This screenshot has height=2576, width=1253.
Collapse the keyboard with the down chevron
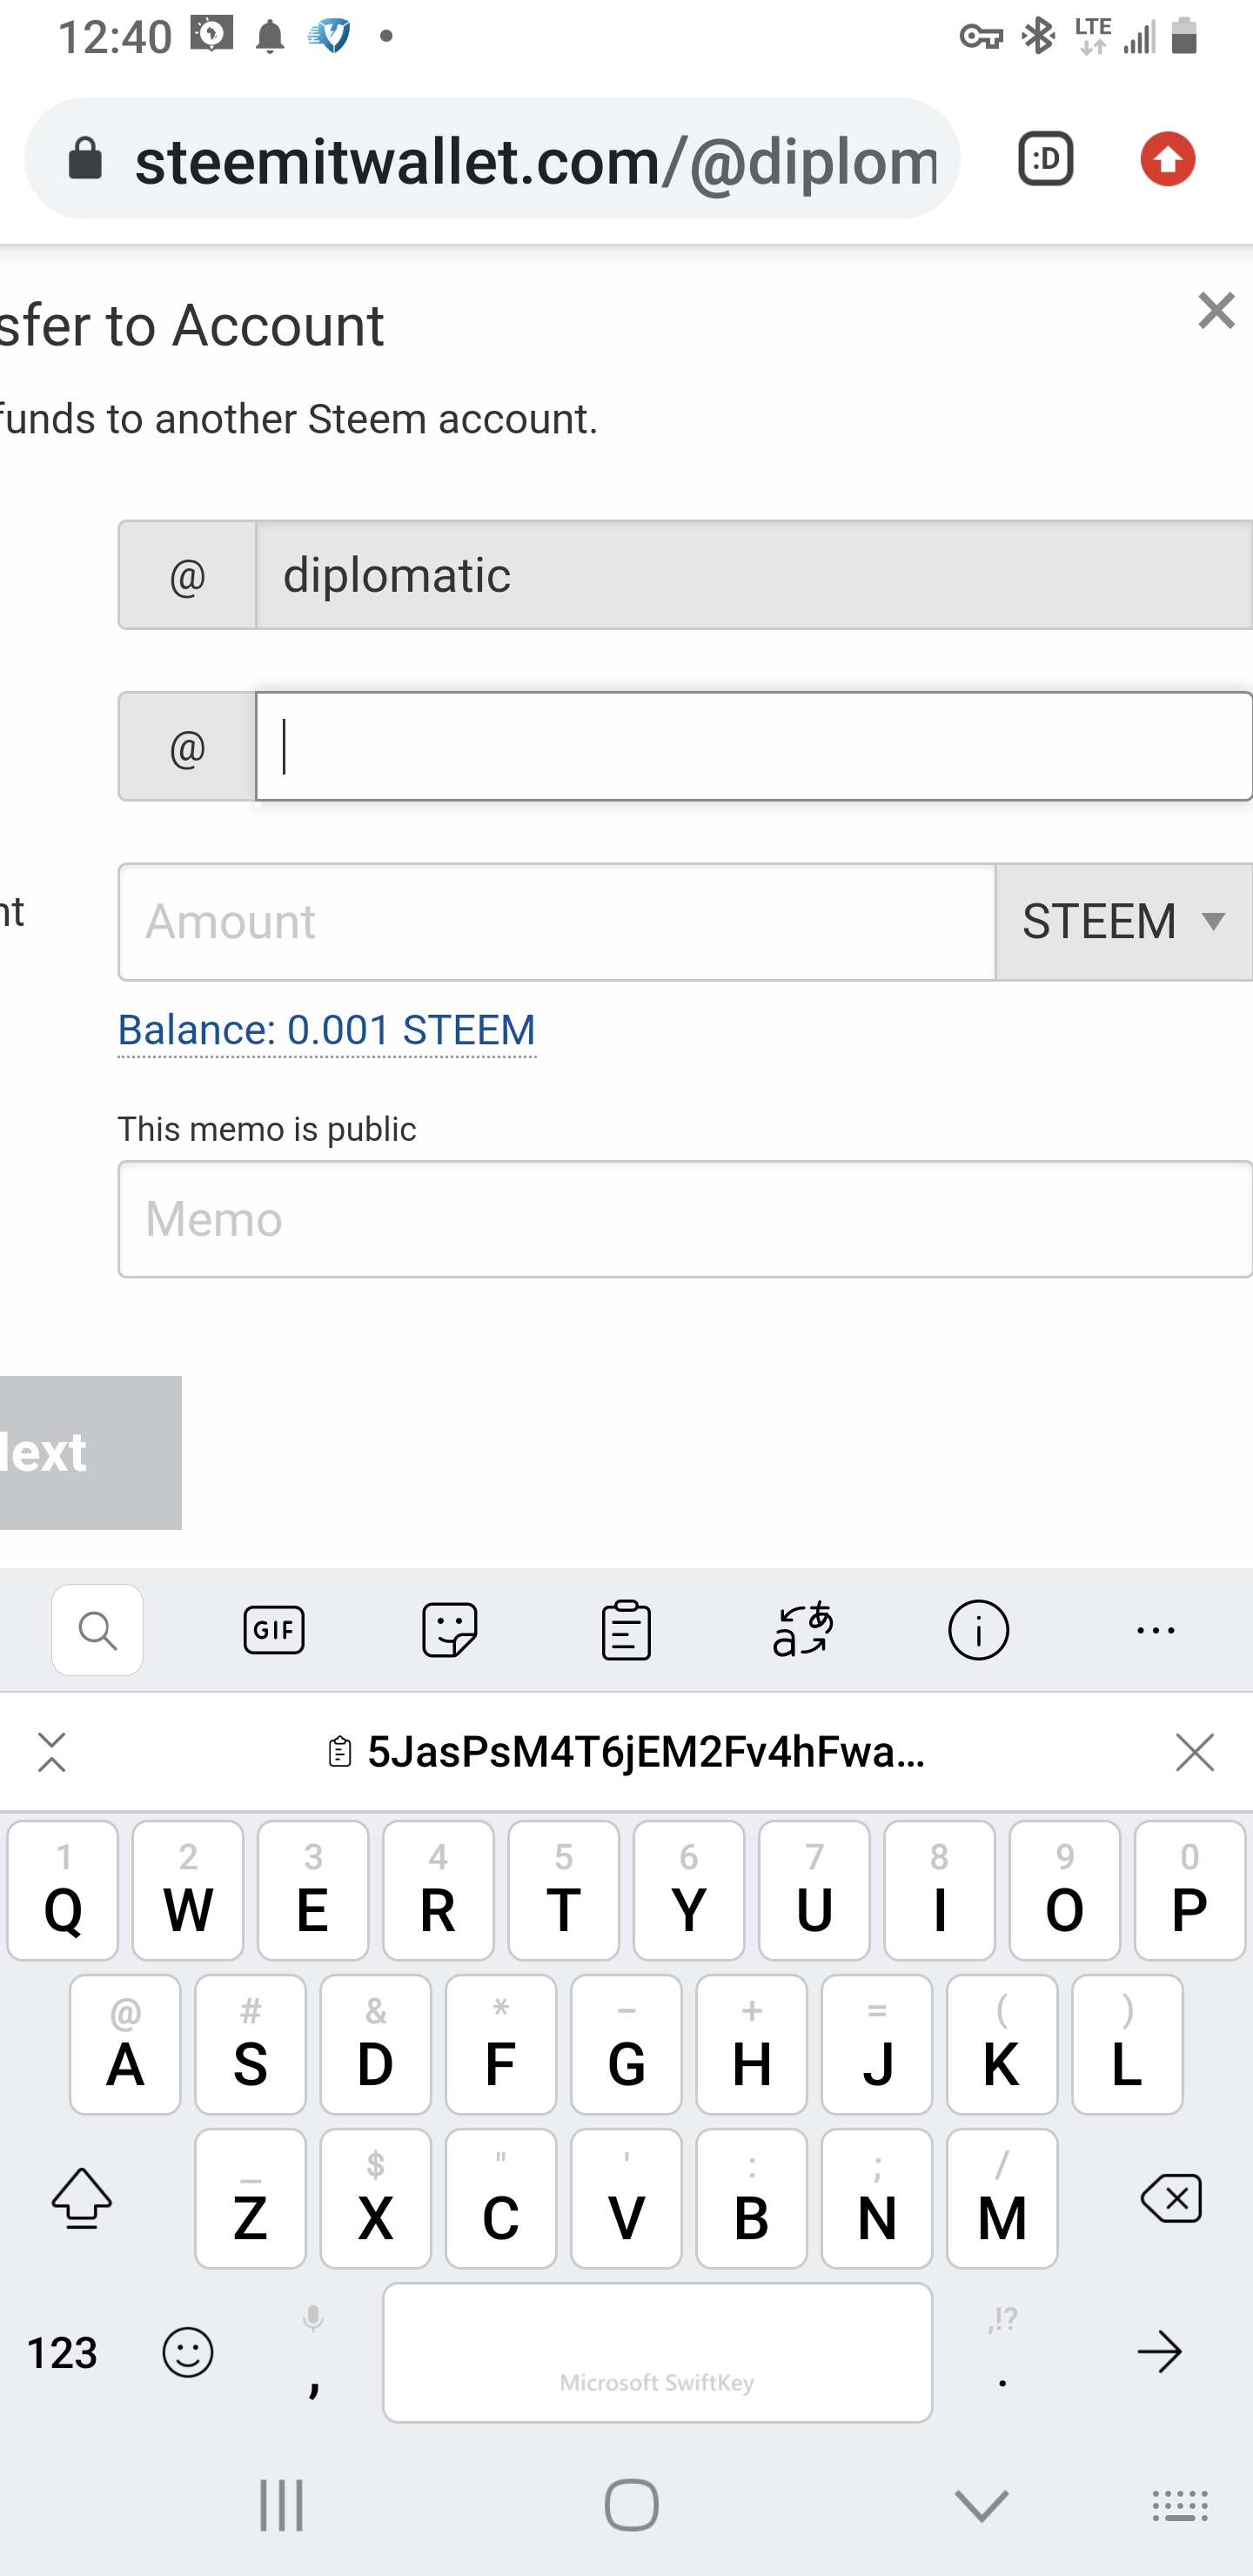tap(981, 2505)
